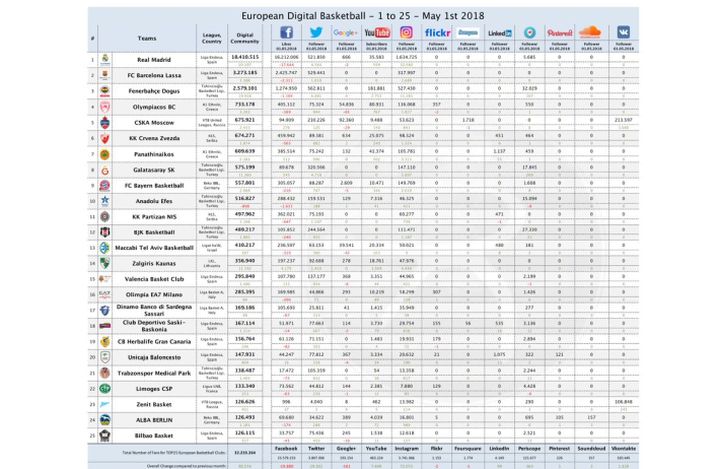
Task: Click the 'Fenerbahçe Dogus' team name
Action: (154, 91)
